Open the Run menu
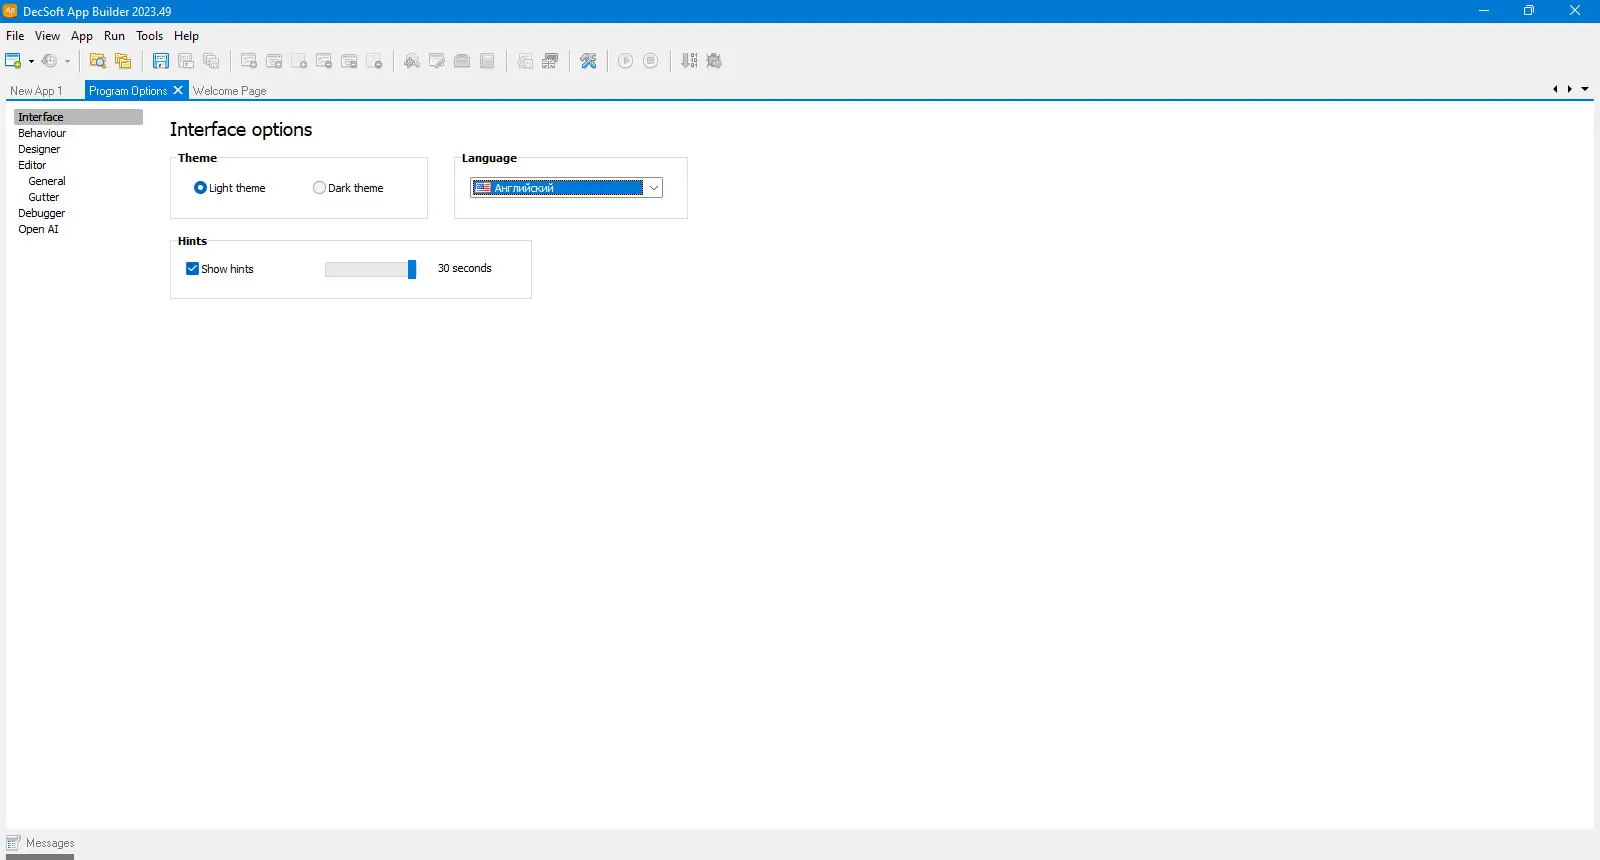 point(114,36)
